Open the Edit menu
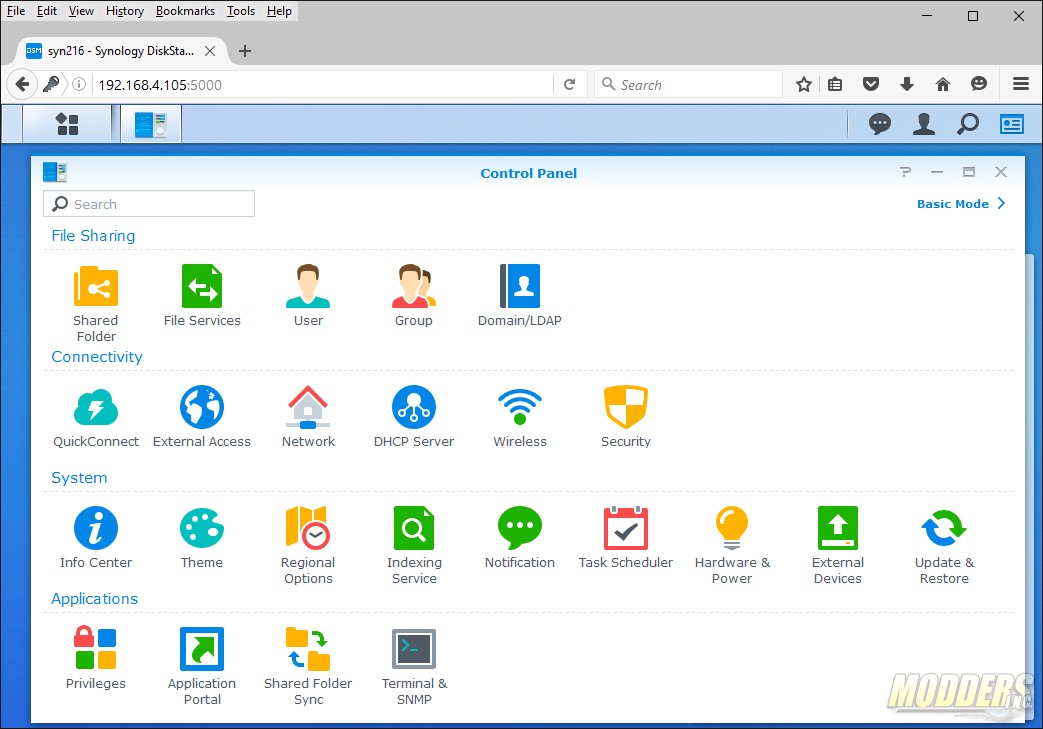 (x=47, y=11)
